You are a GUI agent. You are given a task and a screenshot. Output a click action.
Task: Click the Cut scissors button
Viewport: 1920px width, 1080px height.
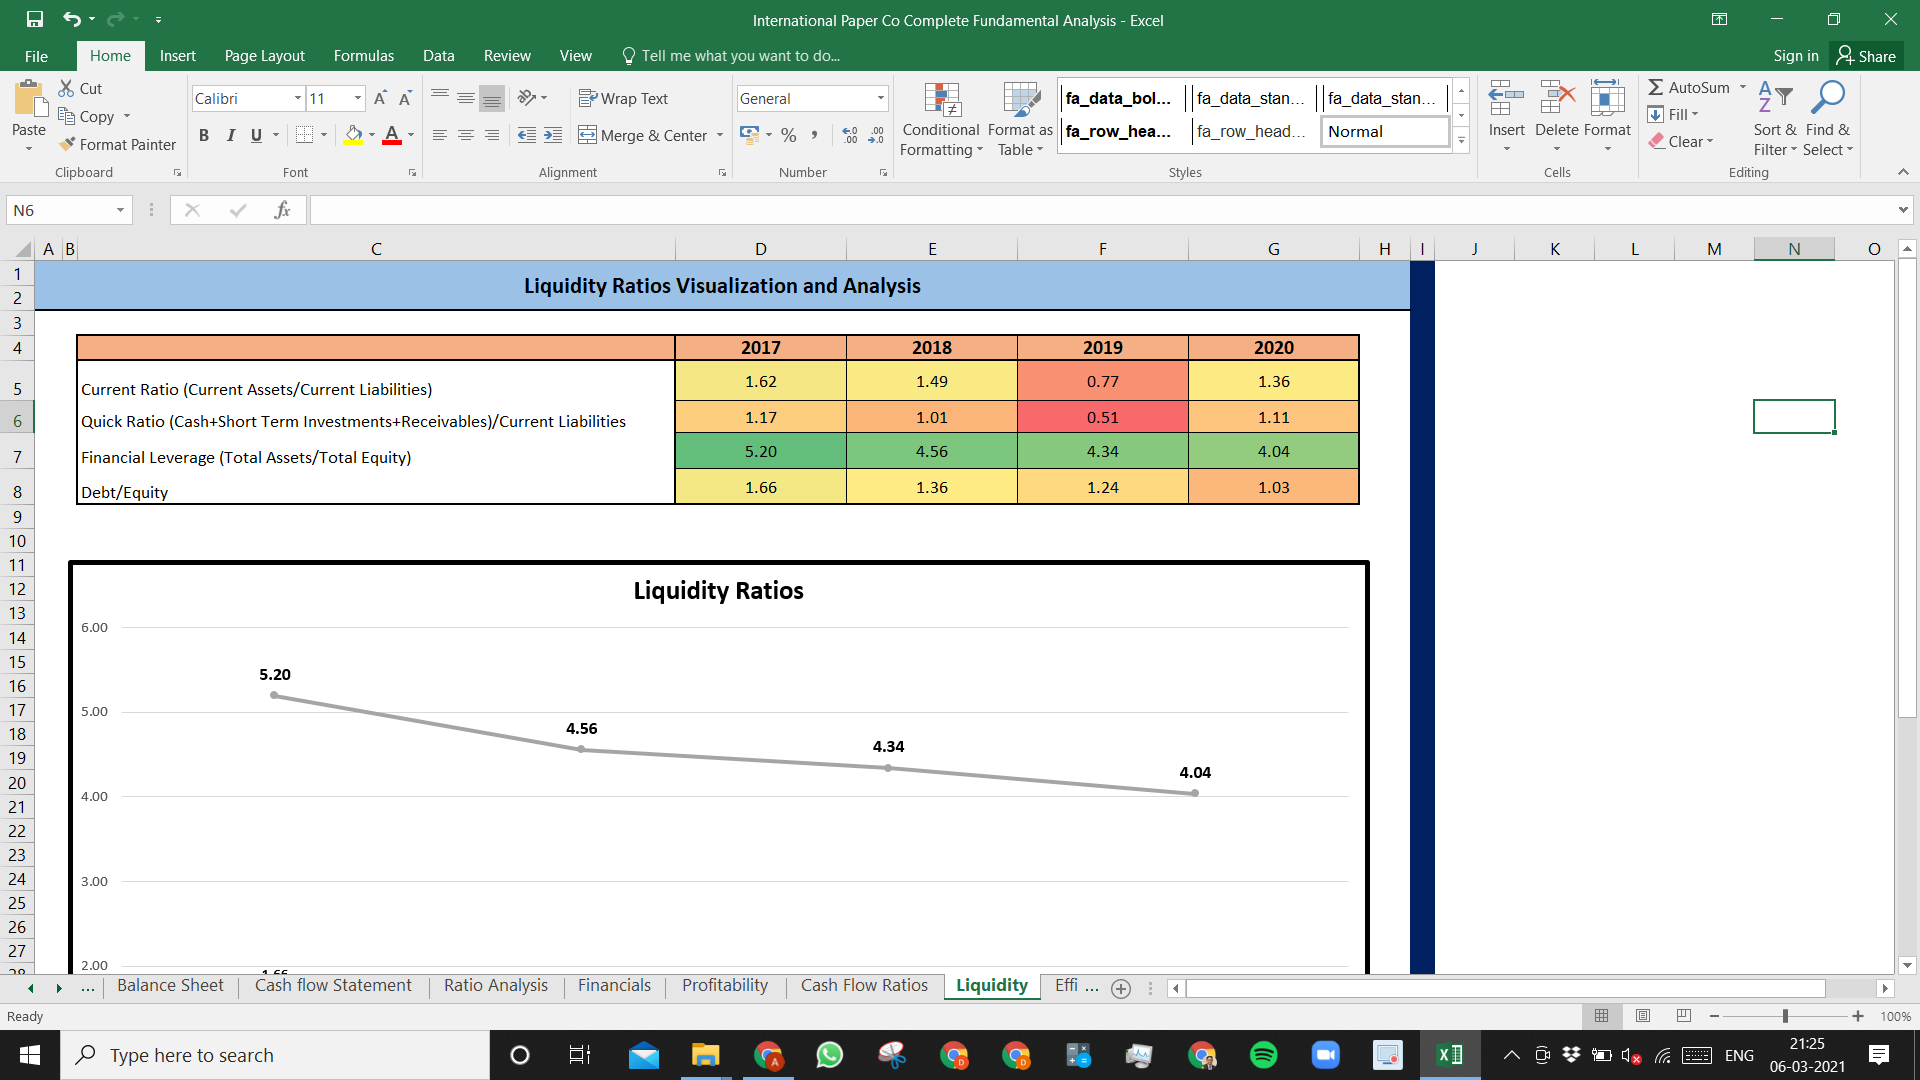pos(80,88)
